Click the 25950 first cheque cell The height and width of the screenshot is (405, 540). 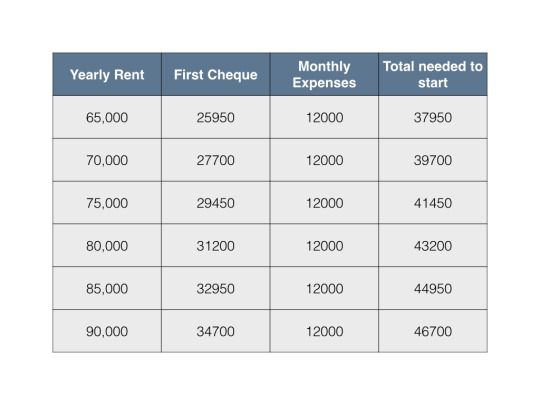click(216, 117)
